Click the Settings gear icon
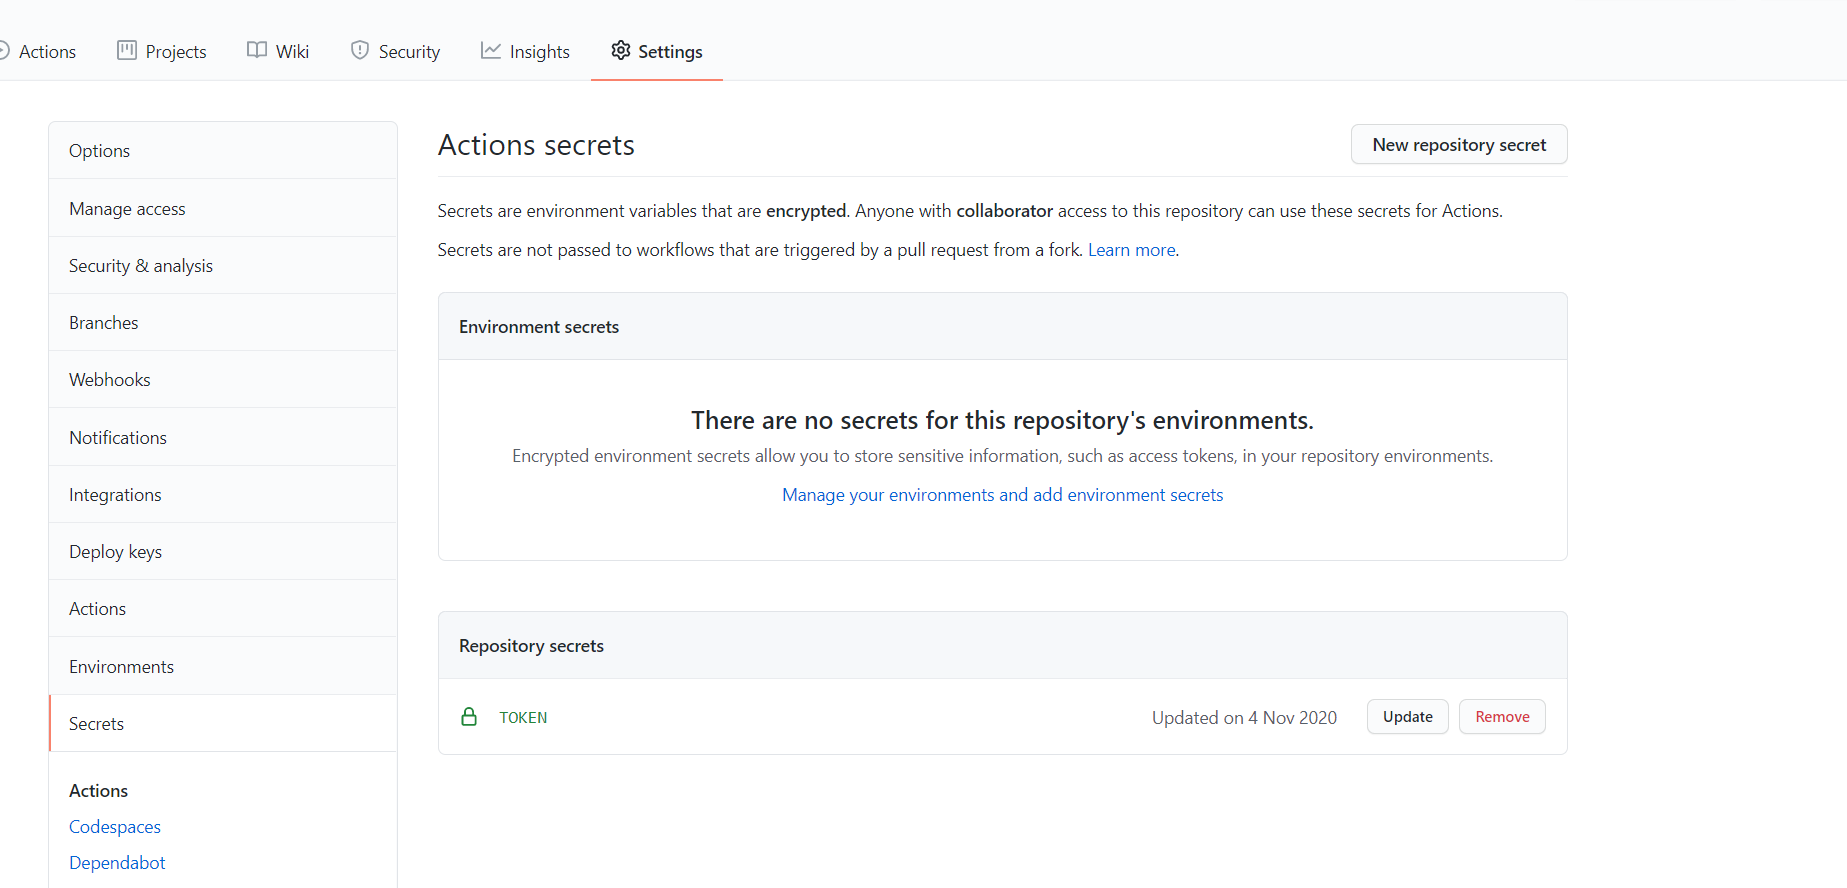 tap(621, 51)
